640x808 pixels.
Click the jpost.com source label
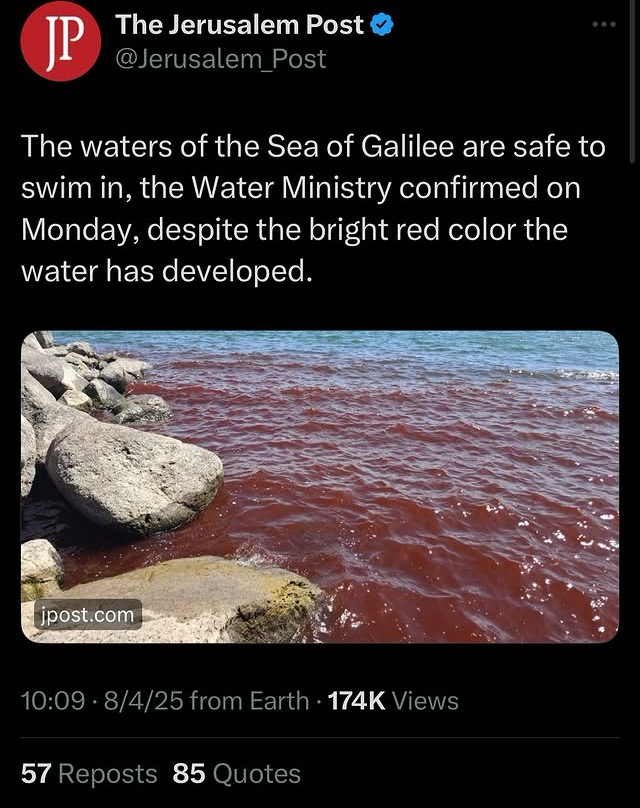[x=88, y=615]
